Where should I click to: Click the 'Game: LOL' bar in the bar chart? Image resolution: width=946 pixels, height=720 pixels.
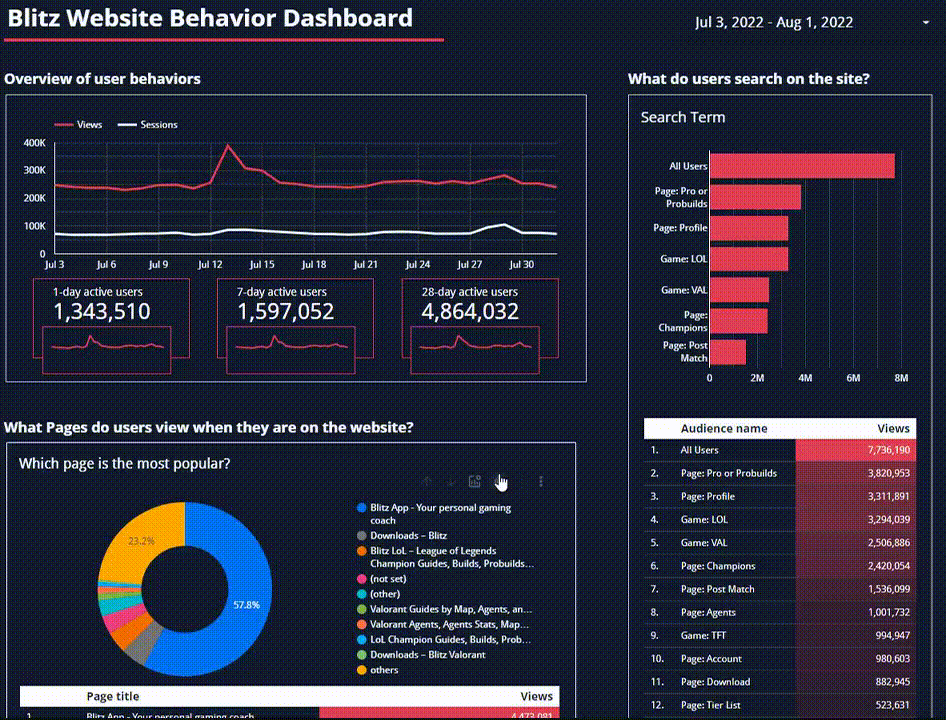tap(749, 259)
